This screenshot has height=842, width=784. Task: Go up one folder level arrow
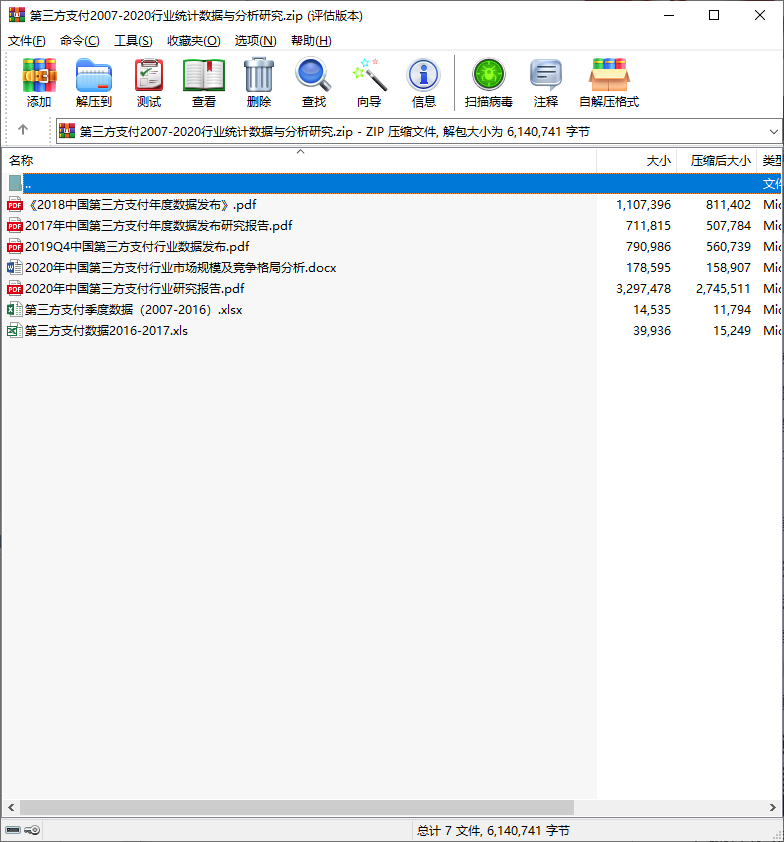(x=23, y=129)
